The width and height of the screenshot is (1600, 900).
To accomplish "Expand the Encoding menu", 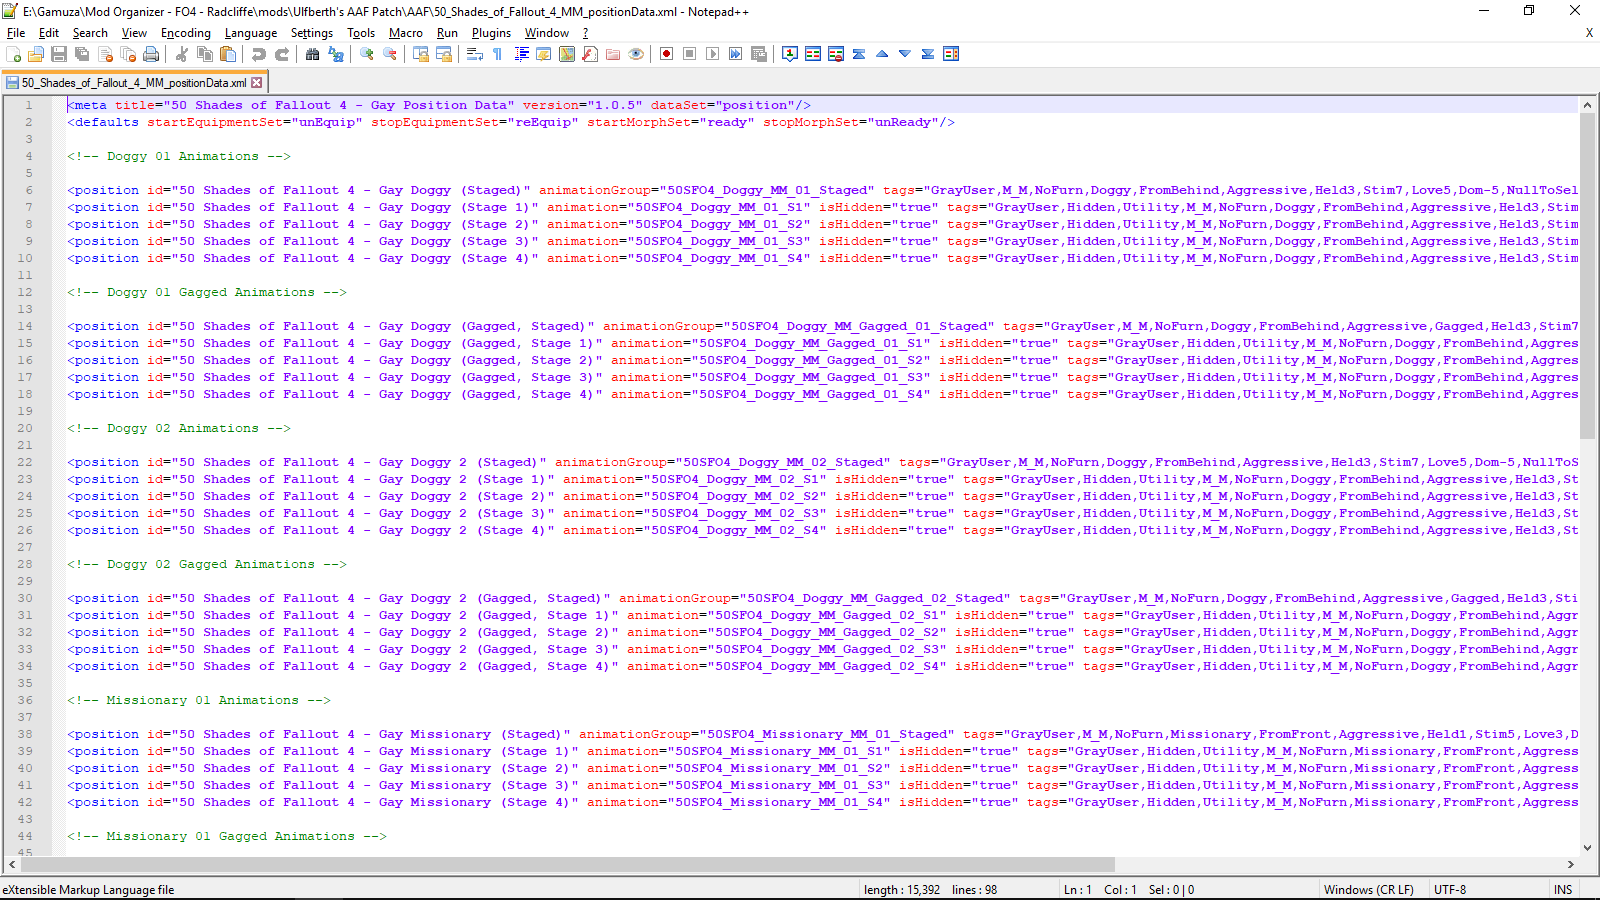I will click(186, 33).
